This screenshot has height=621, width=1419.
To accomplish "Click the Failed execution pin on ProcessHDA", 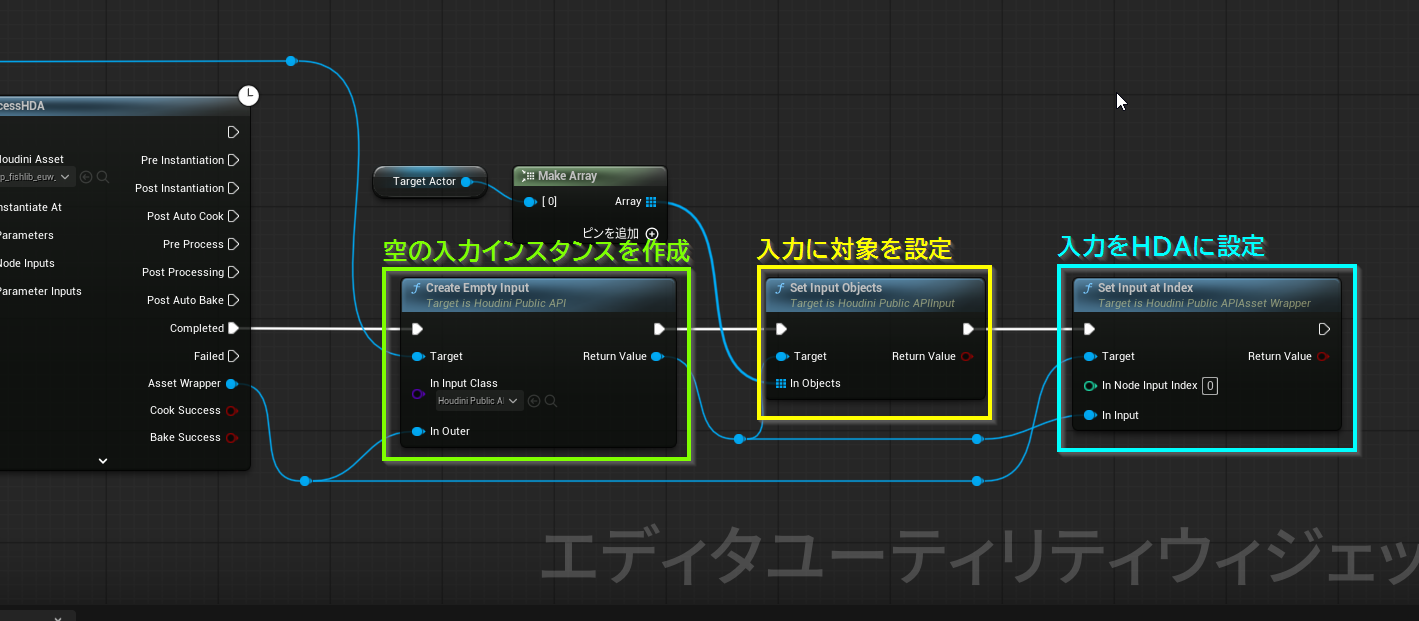I will point(233,356).
